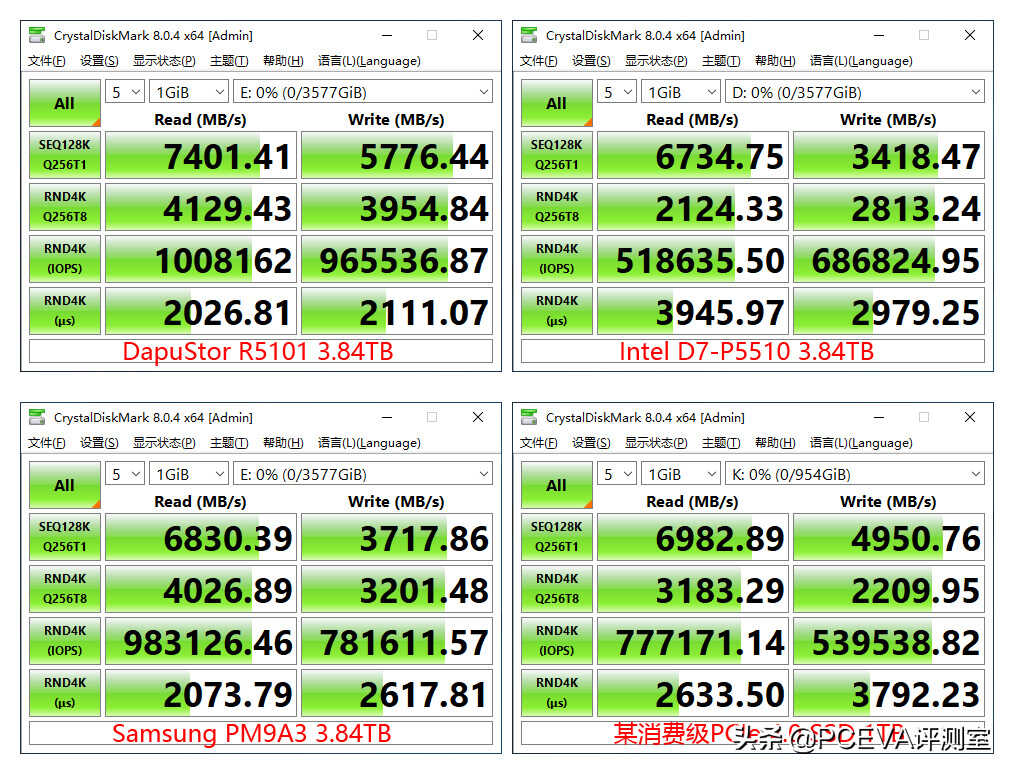Open 文件(F) menu in K: drive window
Screen dimensions: 1014x774
click(539, 443)
